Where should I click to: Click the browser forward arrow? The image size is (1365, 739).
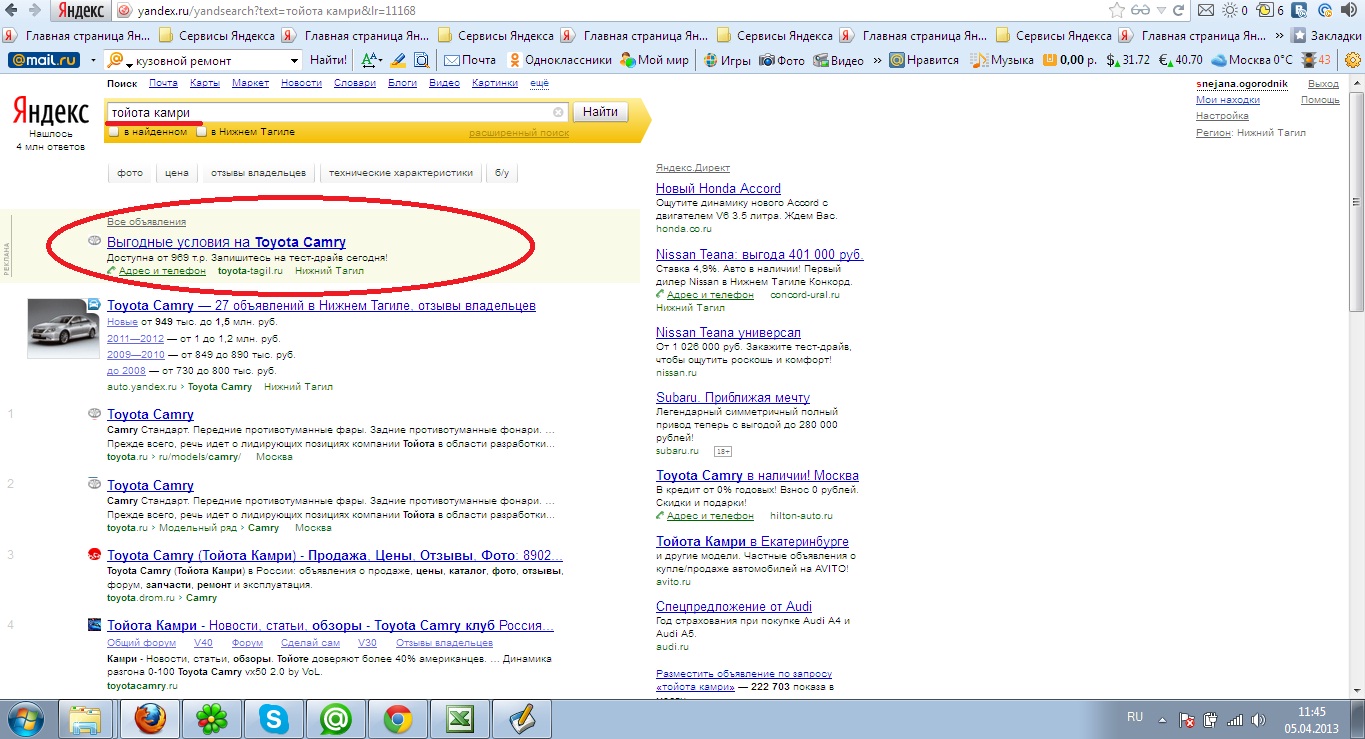(x=34, y=11)
